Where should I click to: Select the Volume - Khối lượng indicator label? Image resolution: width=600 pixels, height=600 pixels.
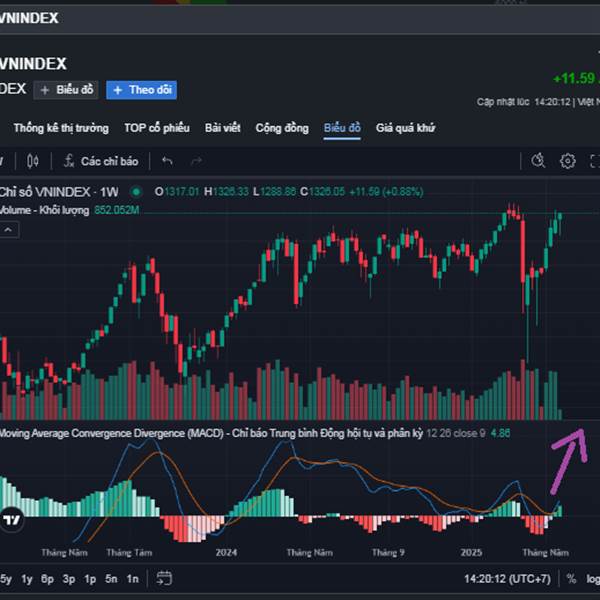point(44,210)
